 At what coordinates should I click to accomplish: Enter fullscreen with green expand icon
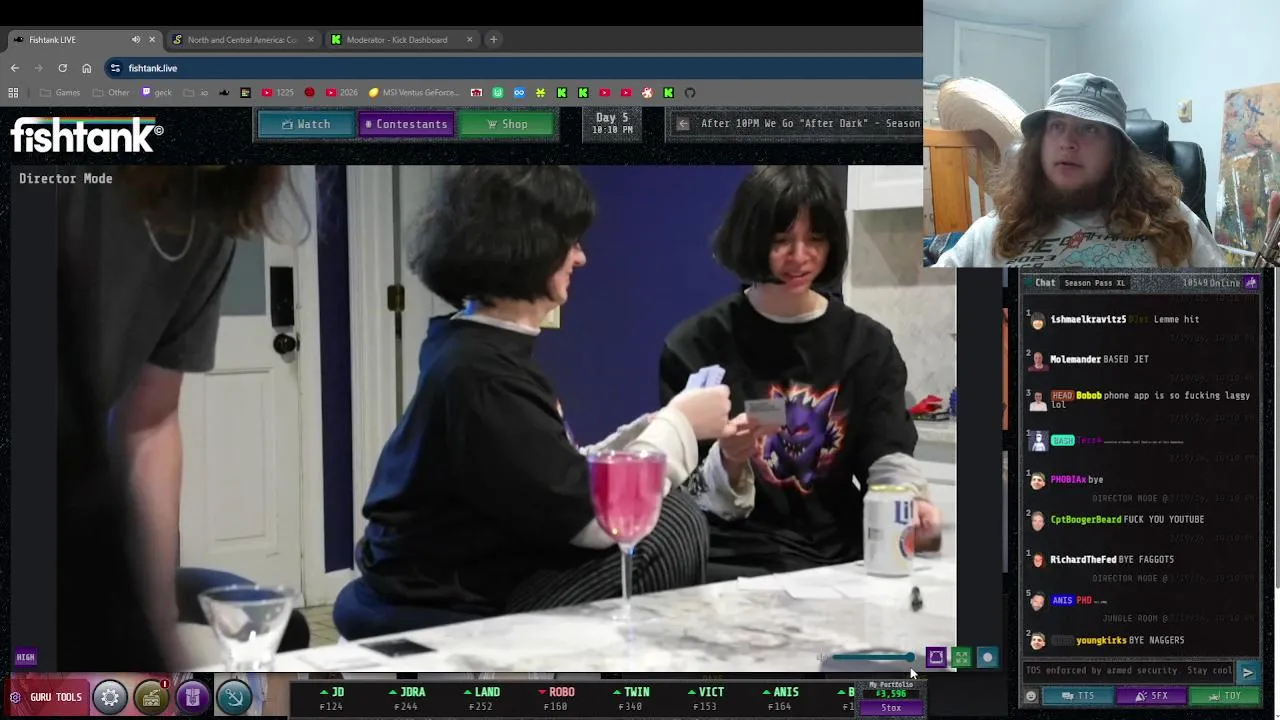click(x=961, y=657)
